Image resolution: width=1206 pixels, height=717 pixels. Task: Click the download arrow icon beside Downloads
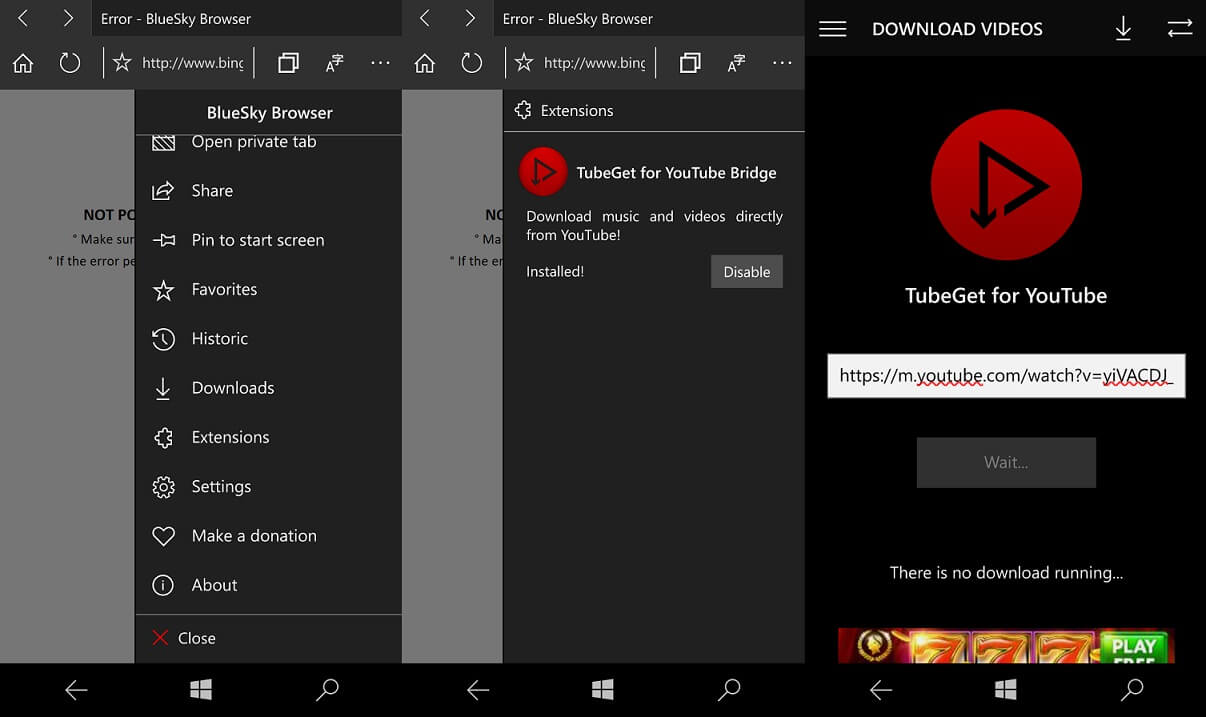[163, 389]
